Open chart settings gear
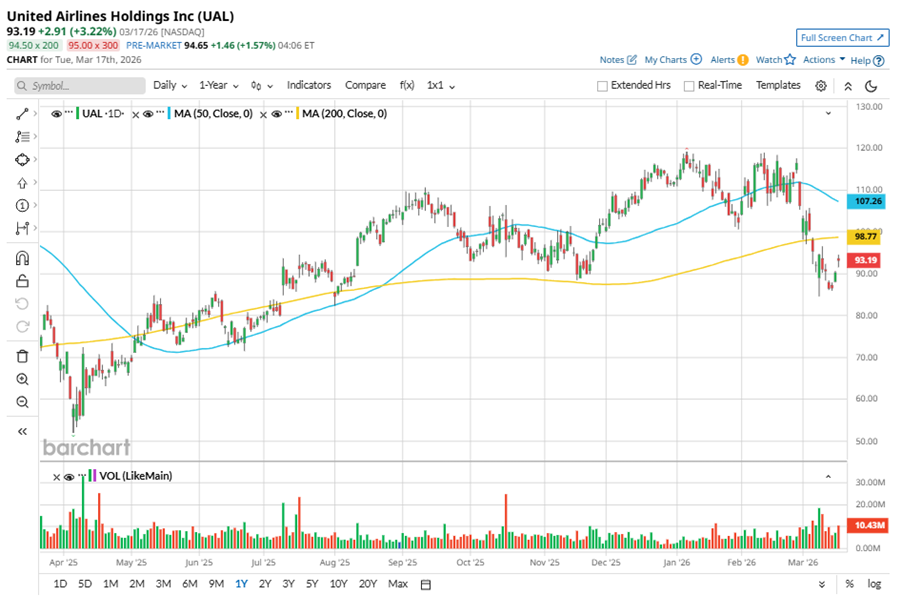The width and height of the screenshot is (902, 596). tap(820, 86)
